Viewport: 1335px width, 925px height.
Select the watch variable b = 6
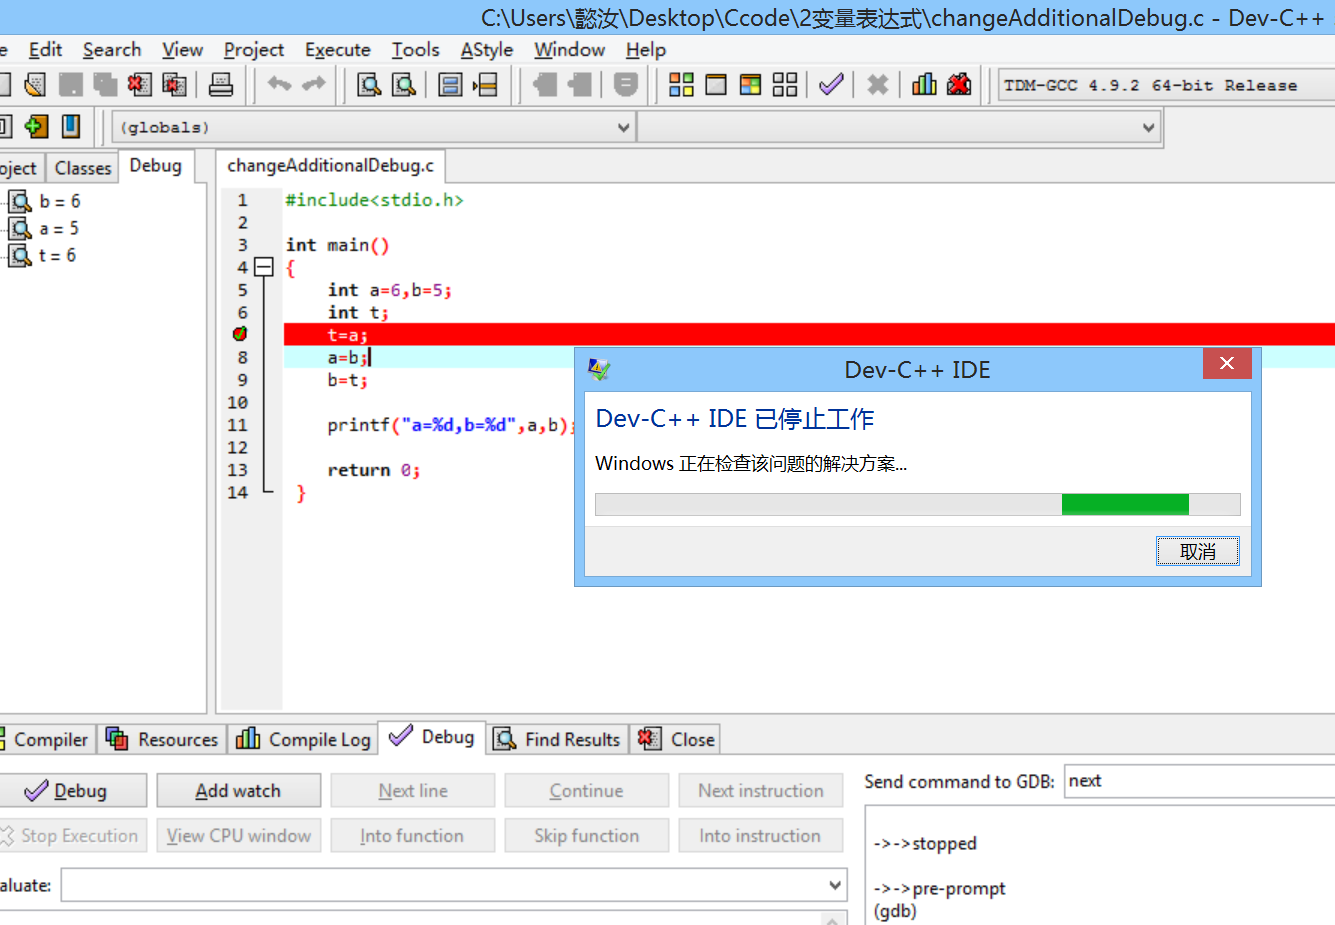point(60,201)
